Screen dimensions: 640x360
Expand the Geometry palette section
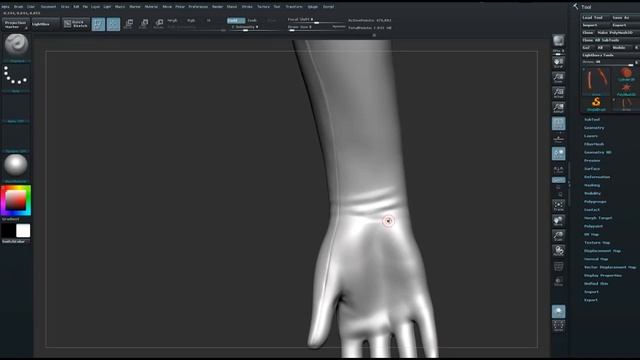tap(594, 128)
